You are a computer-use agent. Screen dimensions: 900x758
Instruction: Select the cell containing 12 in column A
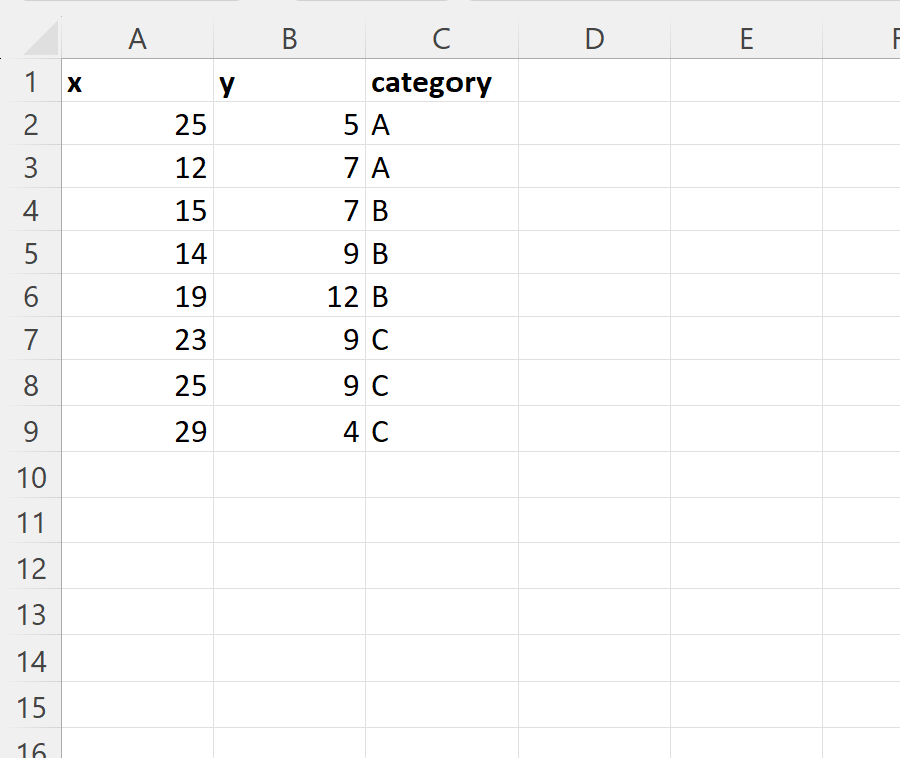pyautogui.click(x=137, y=168)
